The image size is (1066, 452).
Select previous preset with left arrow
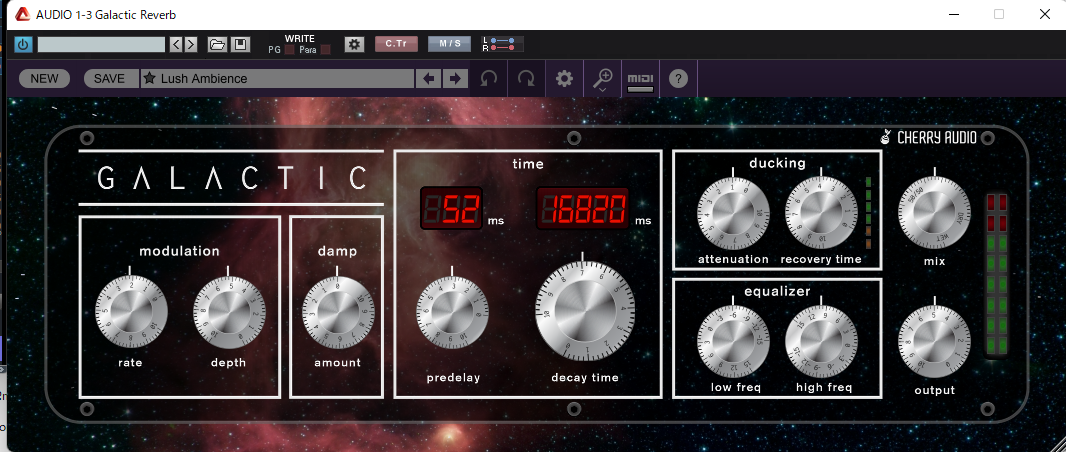[428, 78]
